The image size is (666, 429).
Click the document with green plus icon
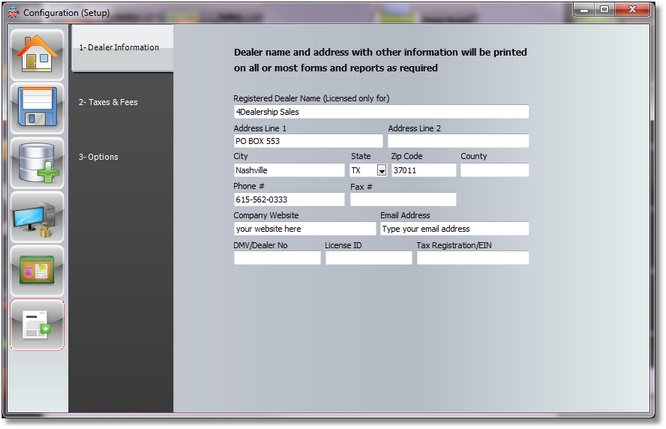(x=37, y=325)
